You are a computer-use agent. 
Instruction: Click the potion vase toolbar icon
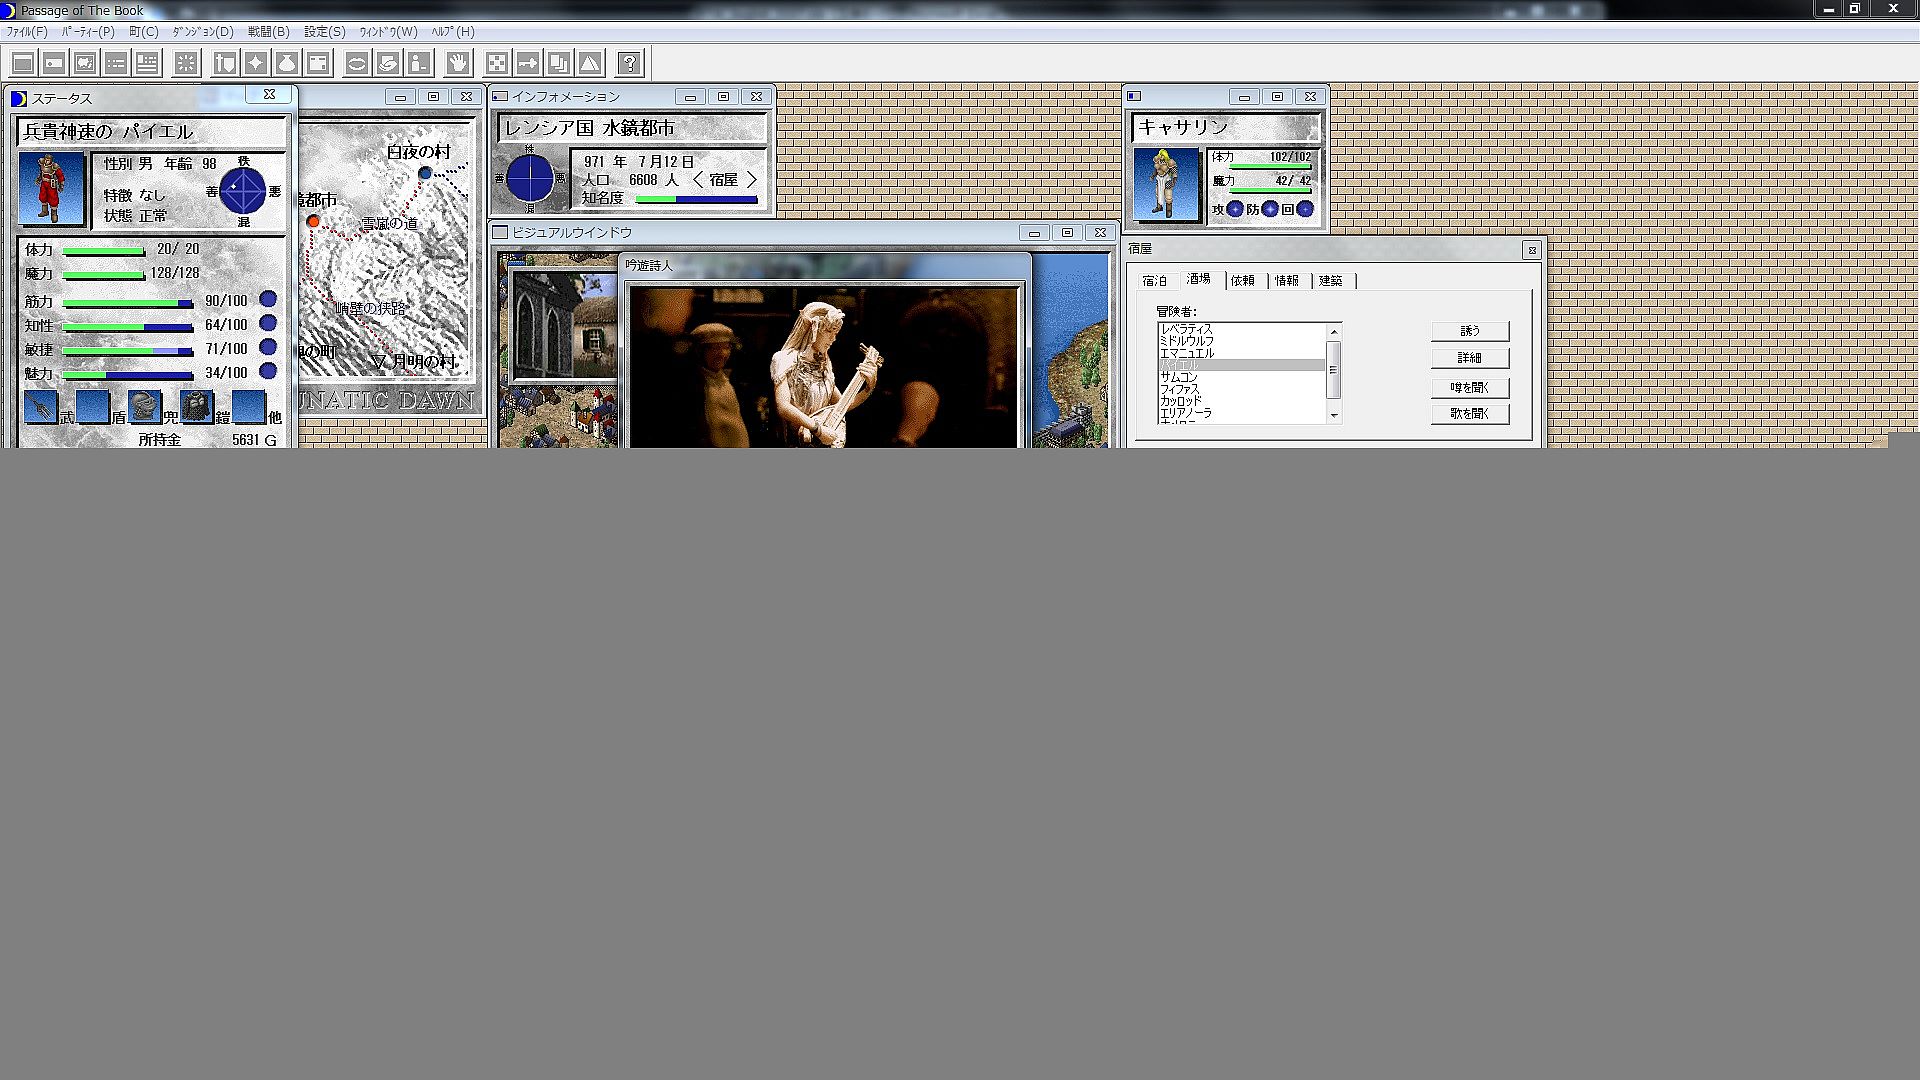coord(287,64)
